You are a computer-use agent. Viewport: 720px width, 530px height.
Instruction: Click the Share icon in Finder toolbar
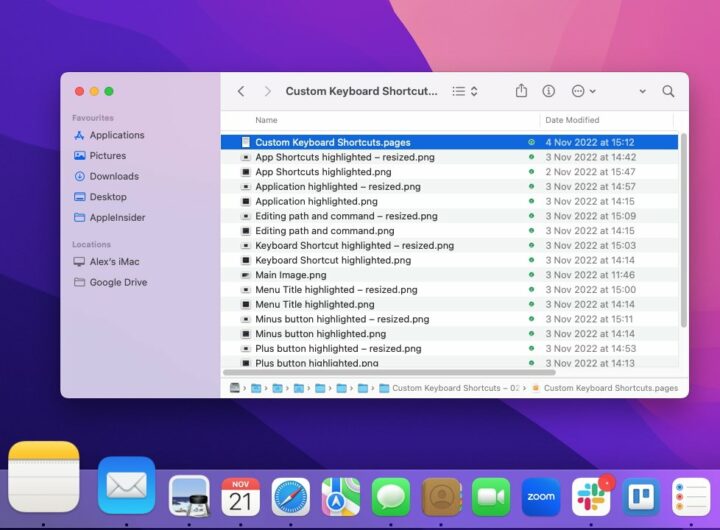point(521,91)
